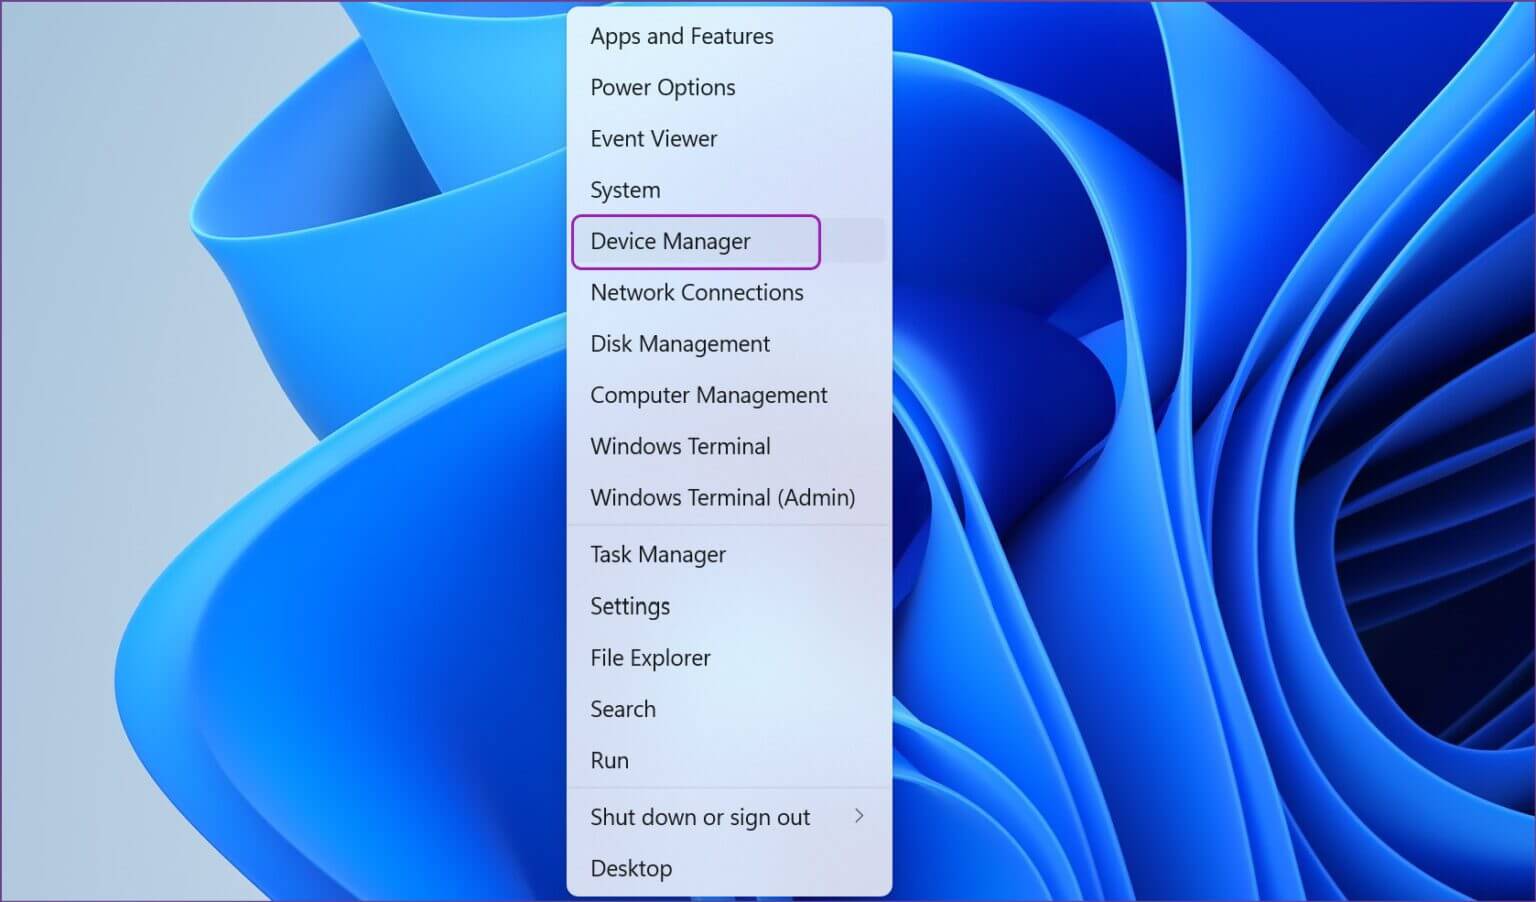Expand Shut down or sign out chevron
This screenshot has height=902, width=1536.
click(859, 816)
